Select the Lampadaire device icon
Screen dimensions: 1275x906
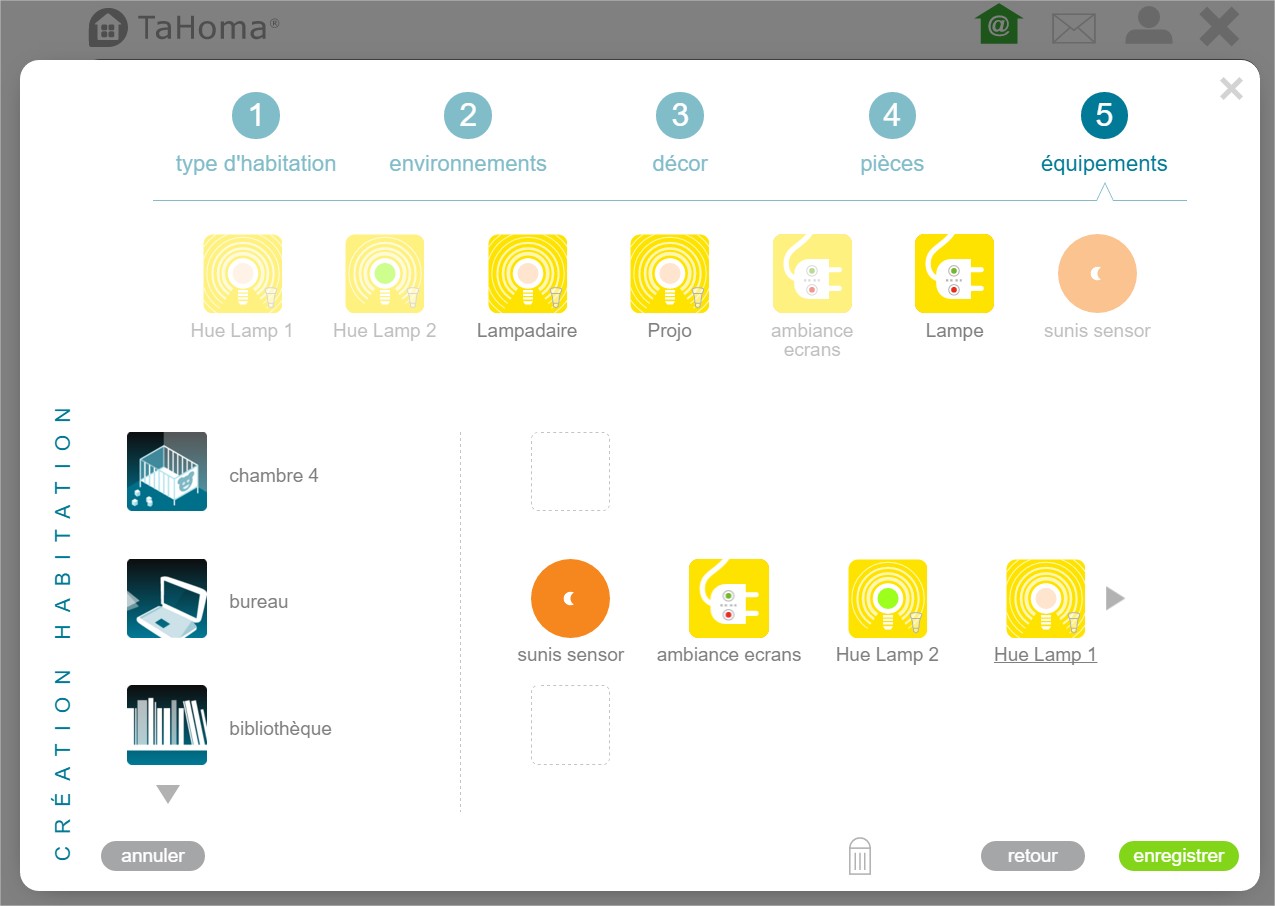click(527, 274)
